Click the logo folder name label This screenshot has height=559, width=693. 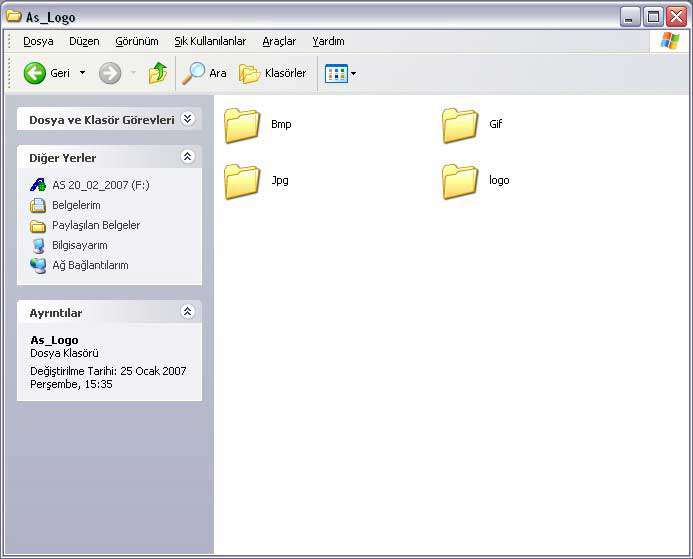click(x=499, y=180)
